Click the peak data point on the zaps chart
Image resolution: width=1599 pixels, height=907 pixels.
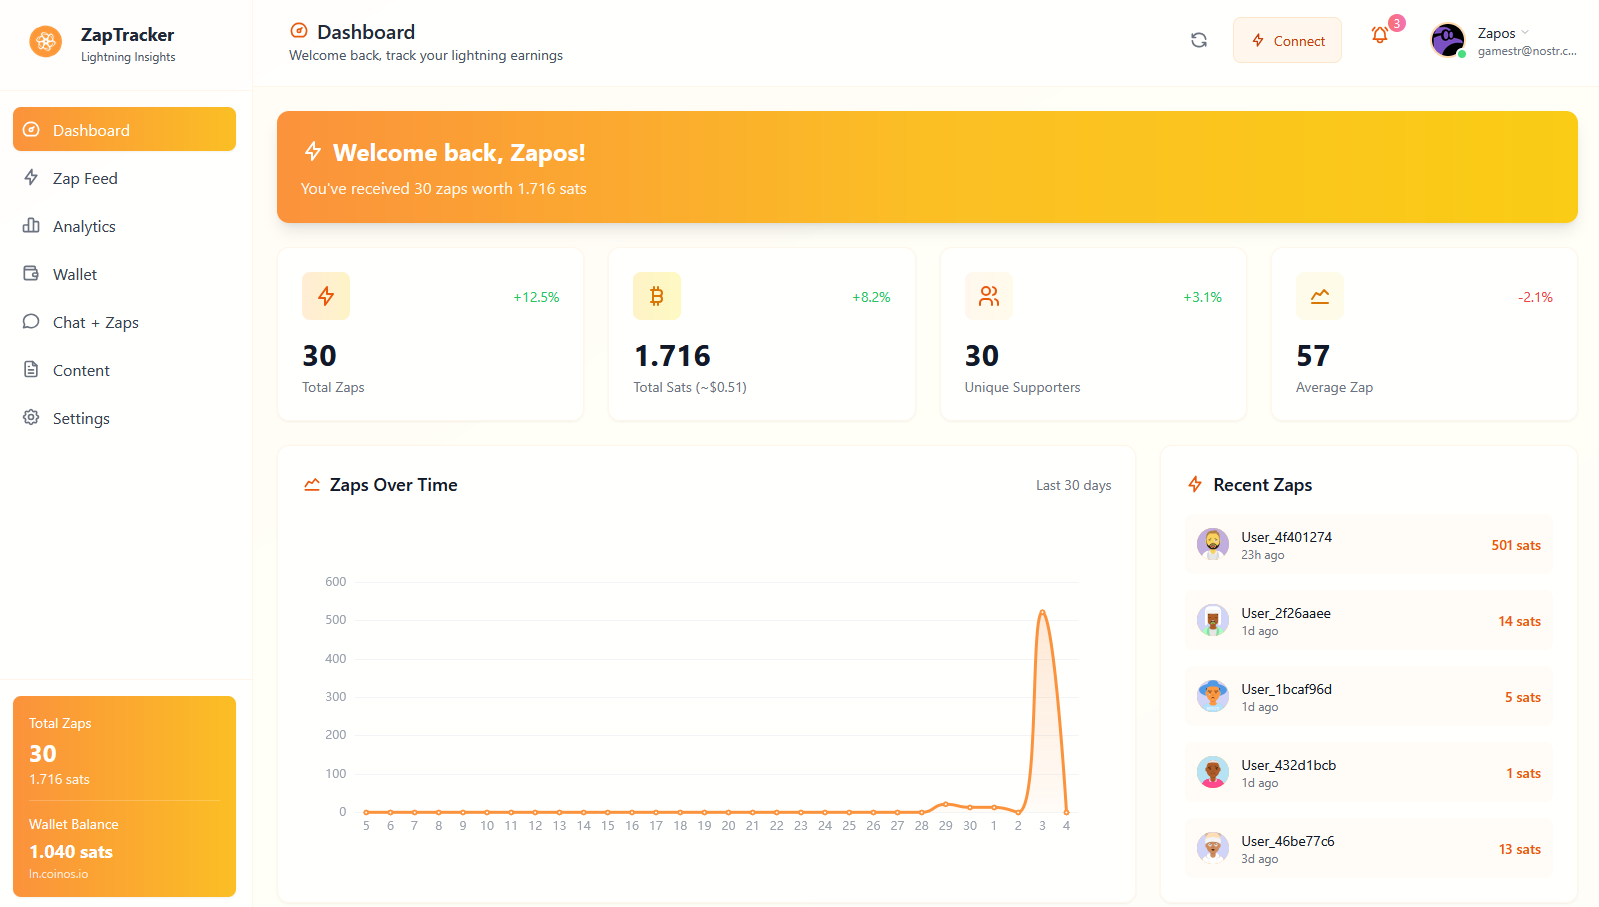[1042, 611]
